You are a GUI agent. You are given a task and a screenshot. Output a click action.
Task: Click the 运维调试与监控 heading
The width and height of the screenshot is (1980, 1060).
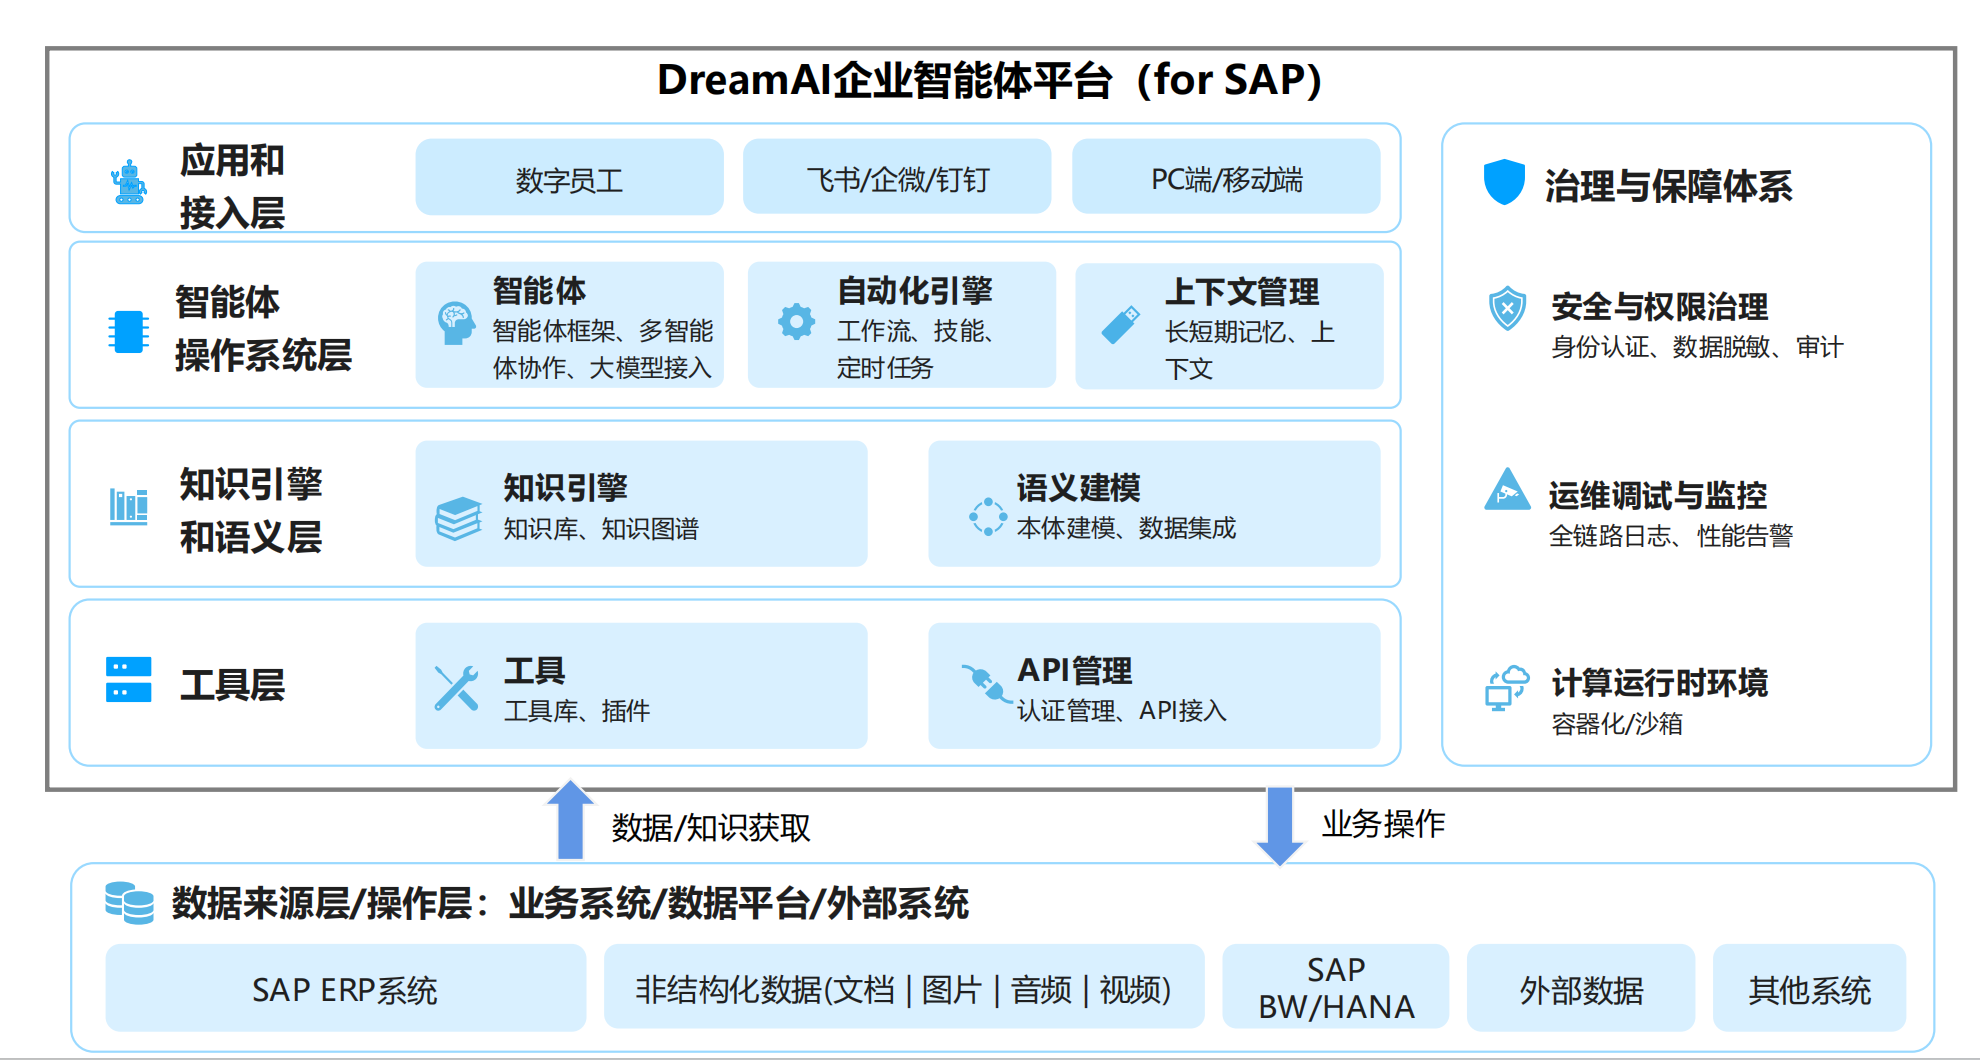pyautogui.click(x=1658, y=495)
